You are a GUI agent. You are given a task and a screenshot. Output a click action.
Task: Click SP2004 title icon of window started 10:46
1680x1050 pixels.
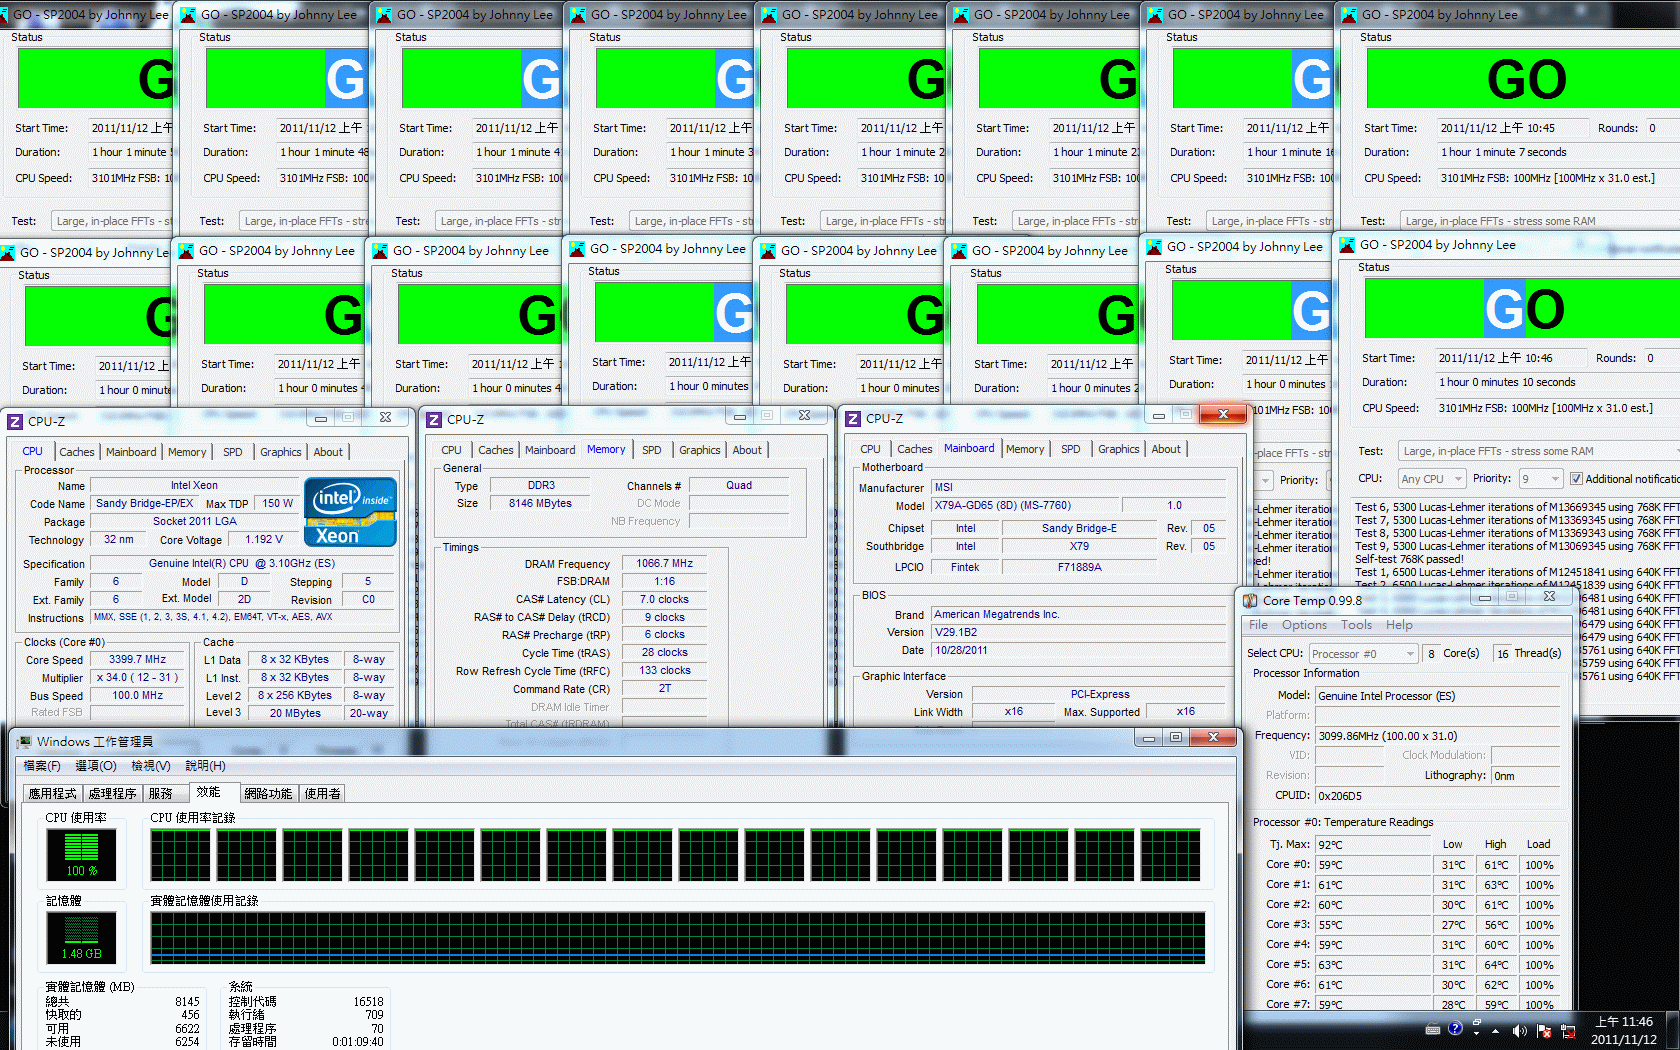[1346, 244]
